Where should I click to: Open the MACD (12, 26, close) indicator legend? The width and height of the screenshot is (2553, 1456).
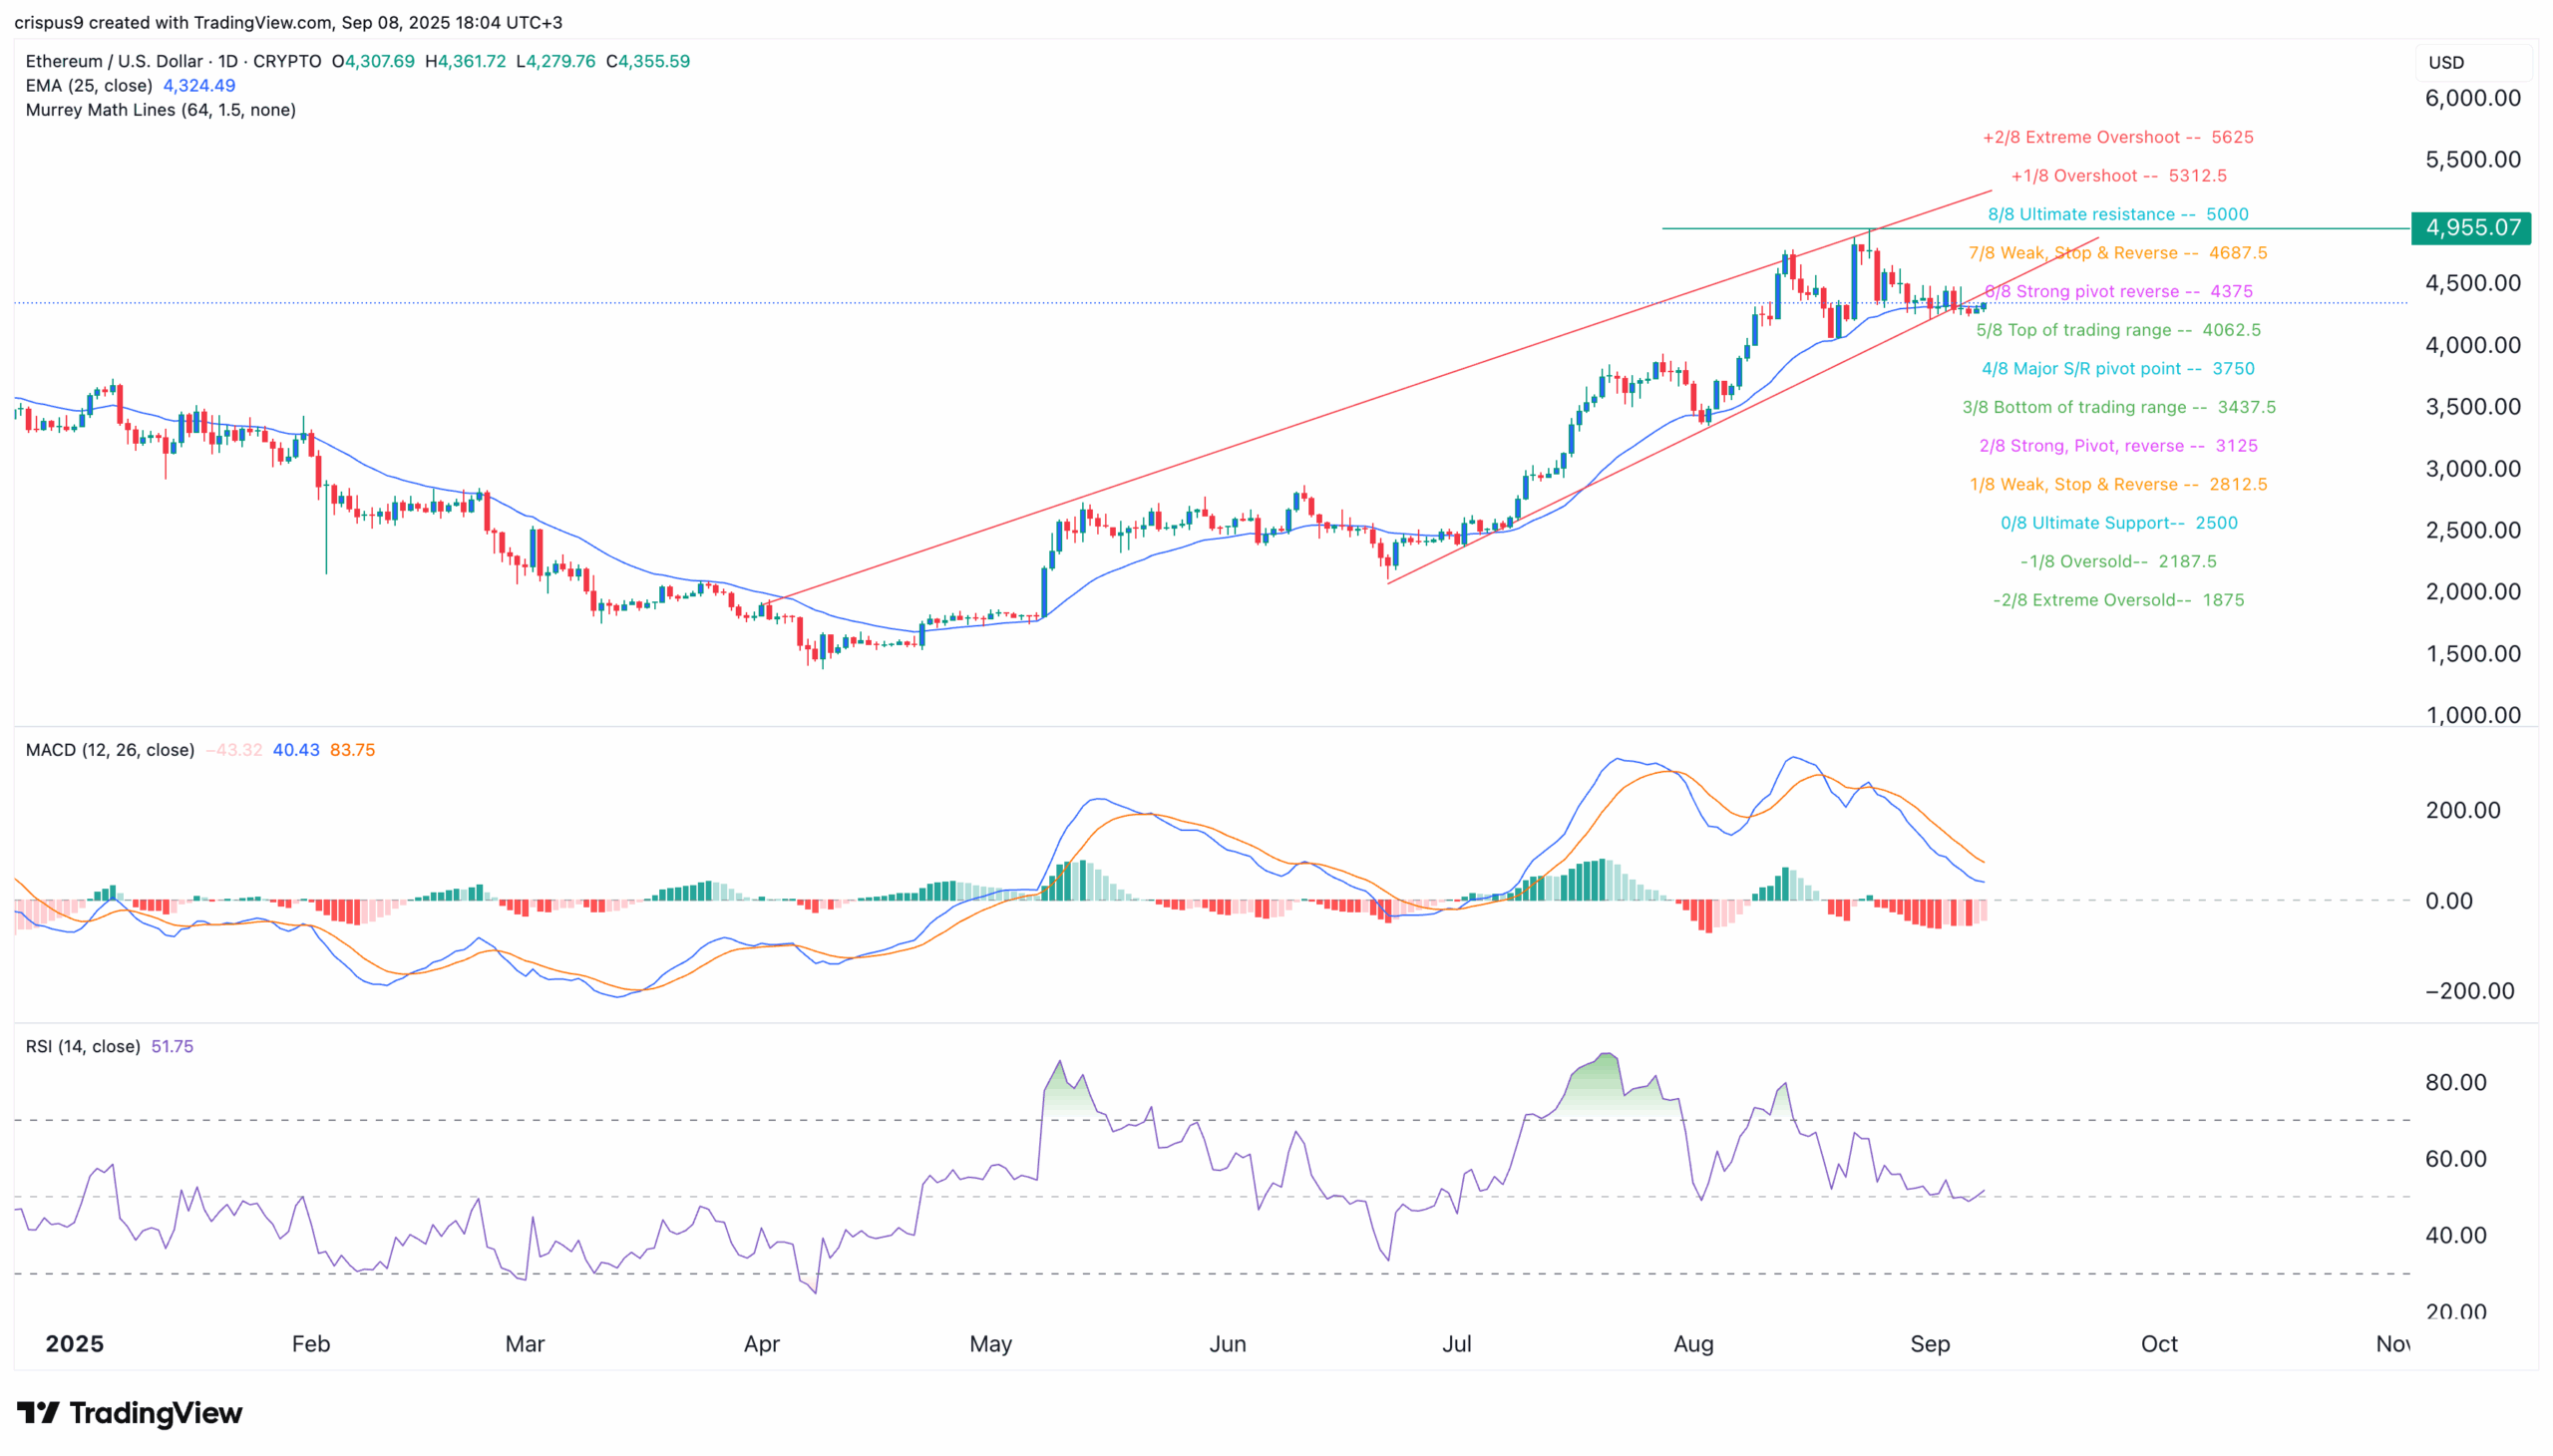coord(110,749)
